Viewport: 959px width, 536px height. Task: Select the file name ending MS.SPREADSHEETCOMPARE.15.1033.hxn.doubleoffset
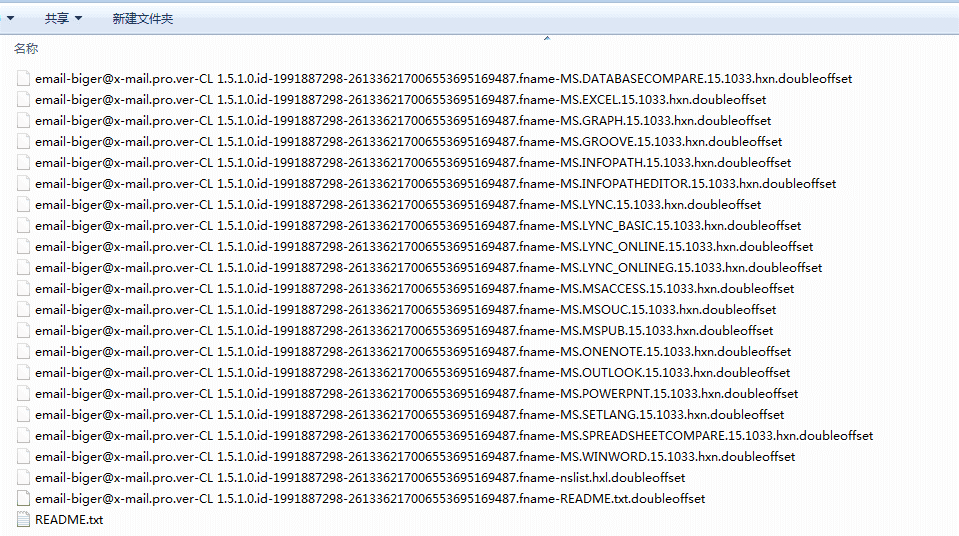click(454, 436)
